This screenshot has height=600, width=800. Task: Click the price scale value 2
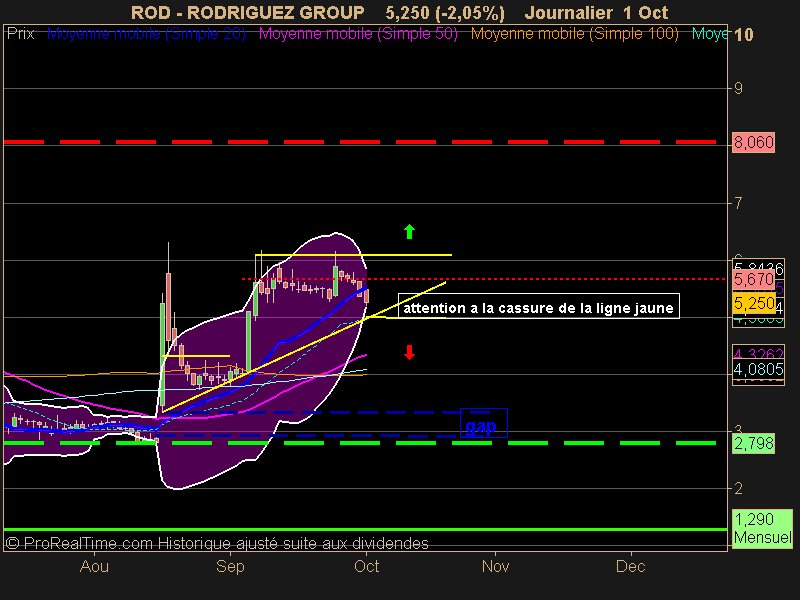coord(738,488)
